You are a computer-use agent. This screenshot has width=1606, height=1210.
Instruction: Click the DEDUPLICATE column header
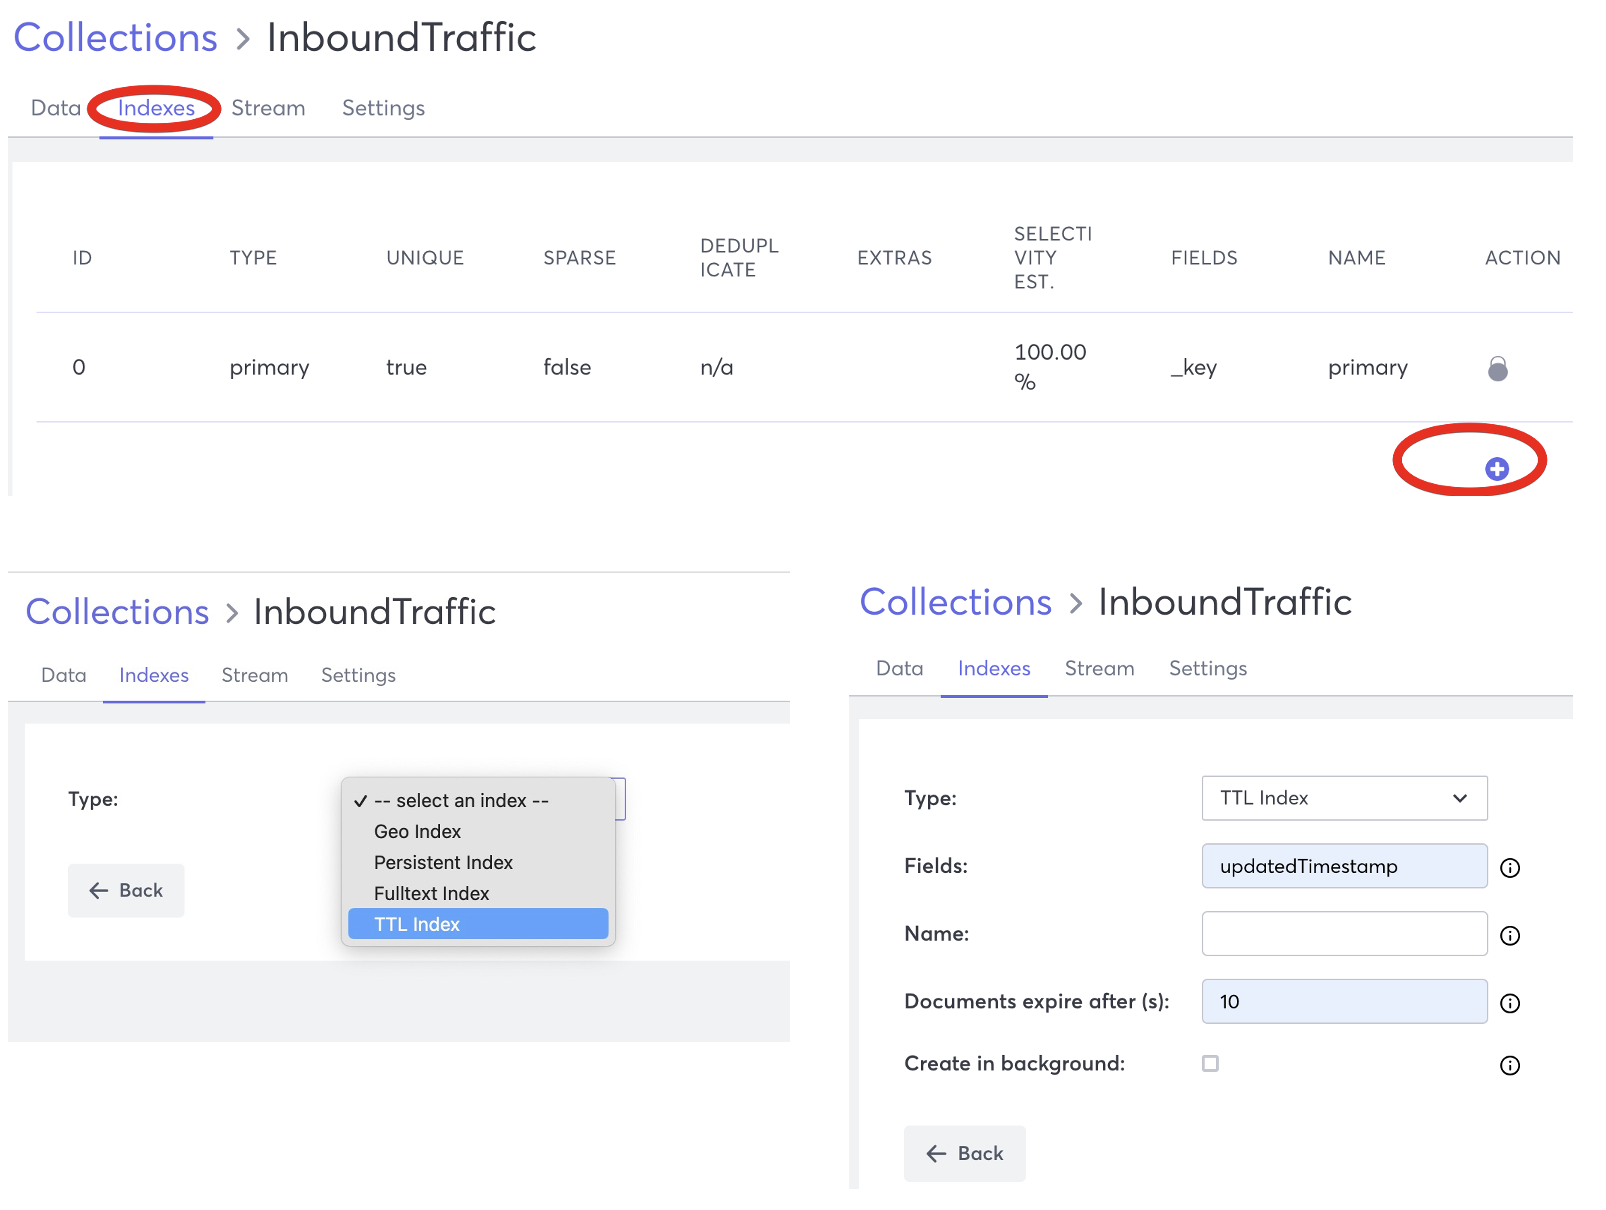739,258
